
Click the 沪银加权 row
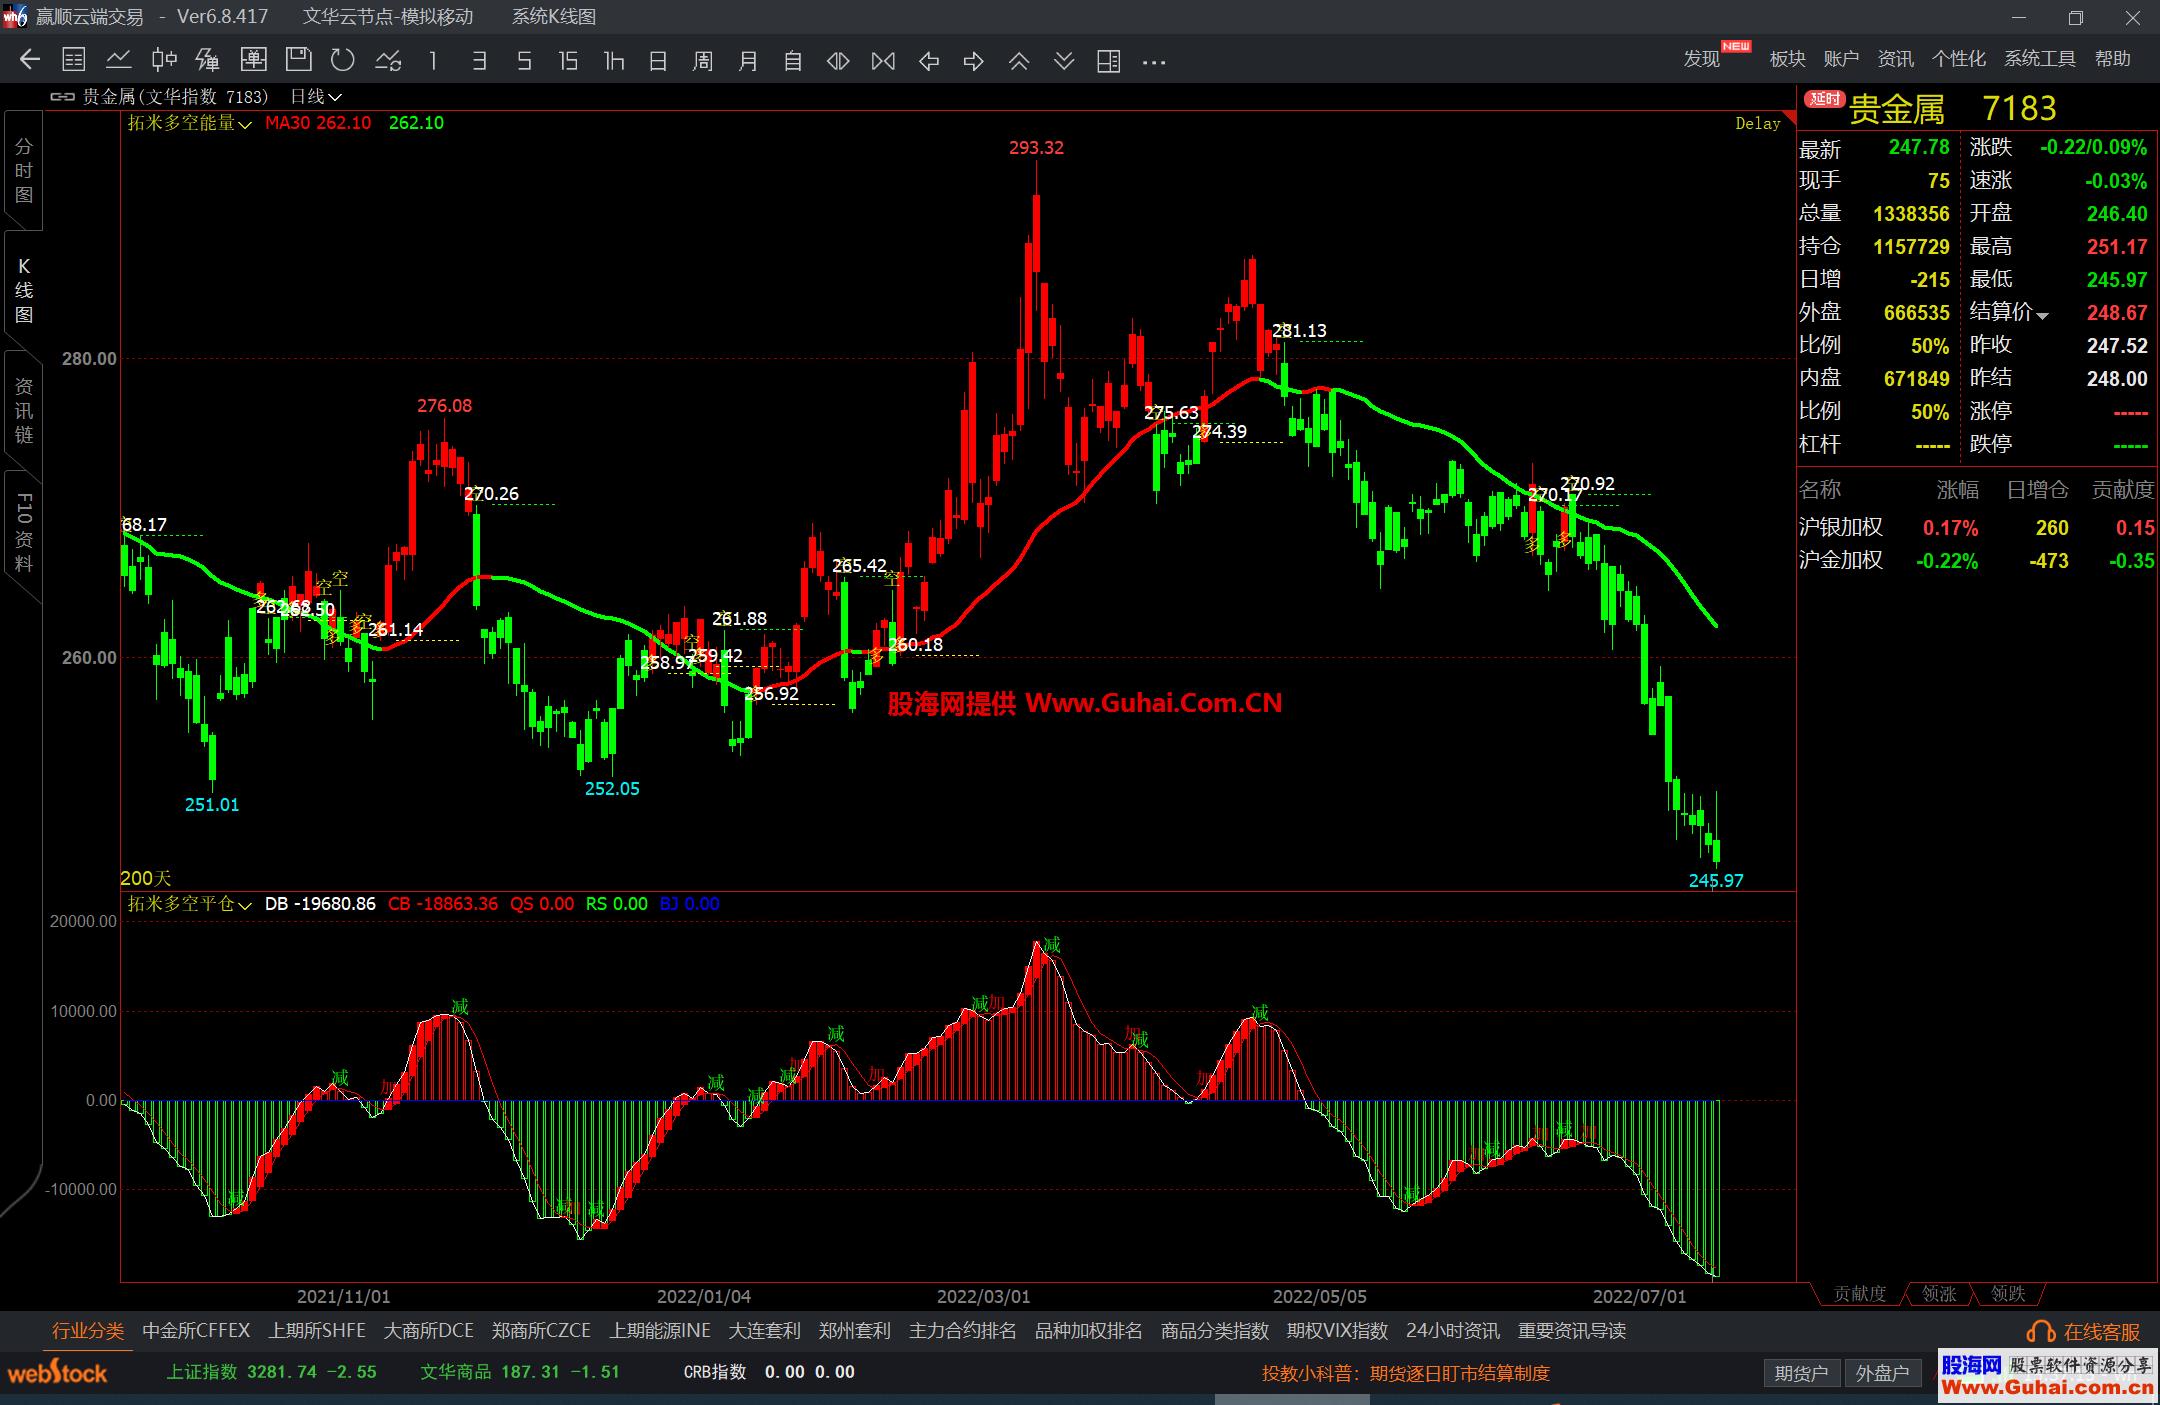pyautogui.click(x=1841, y=528)
